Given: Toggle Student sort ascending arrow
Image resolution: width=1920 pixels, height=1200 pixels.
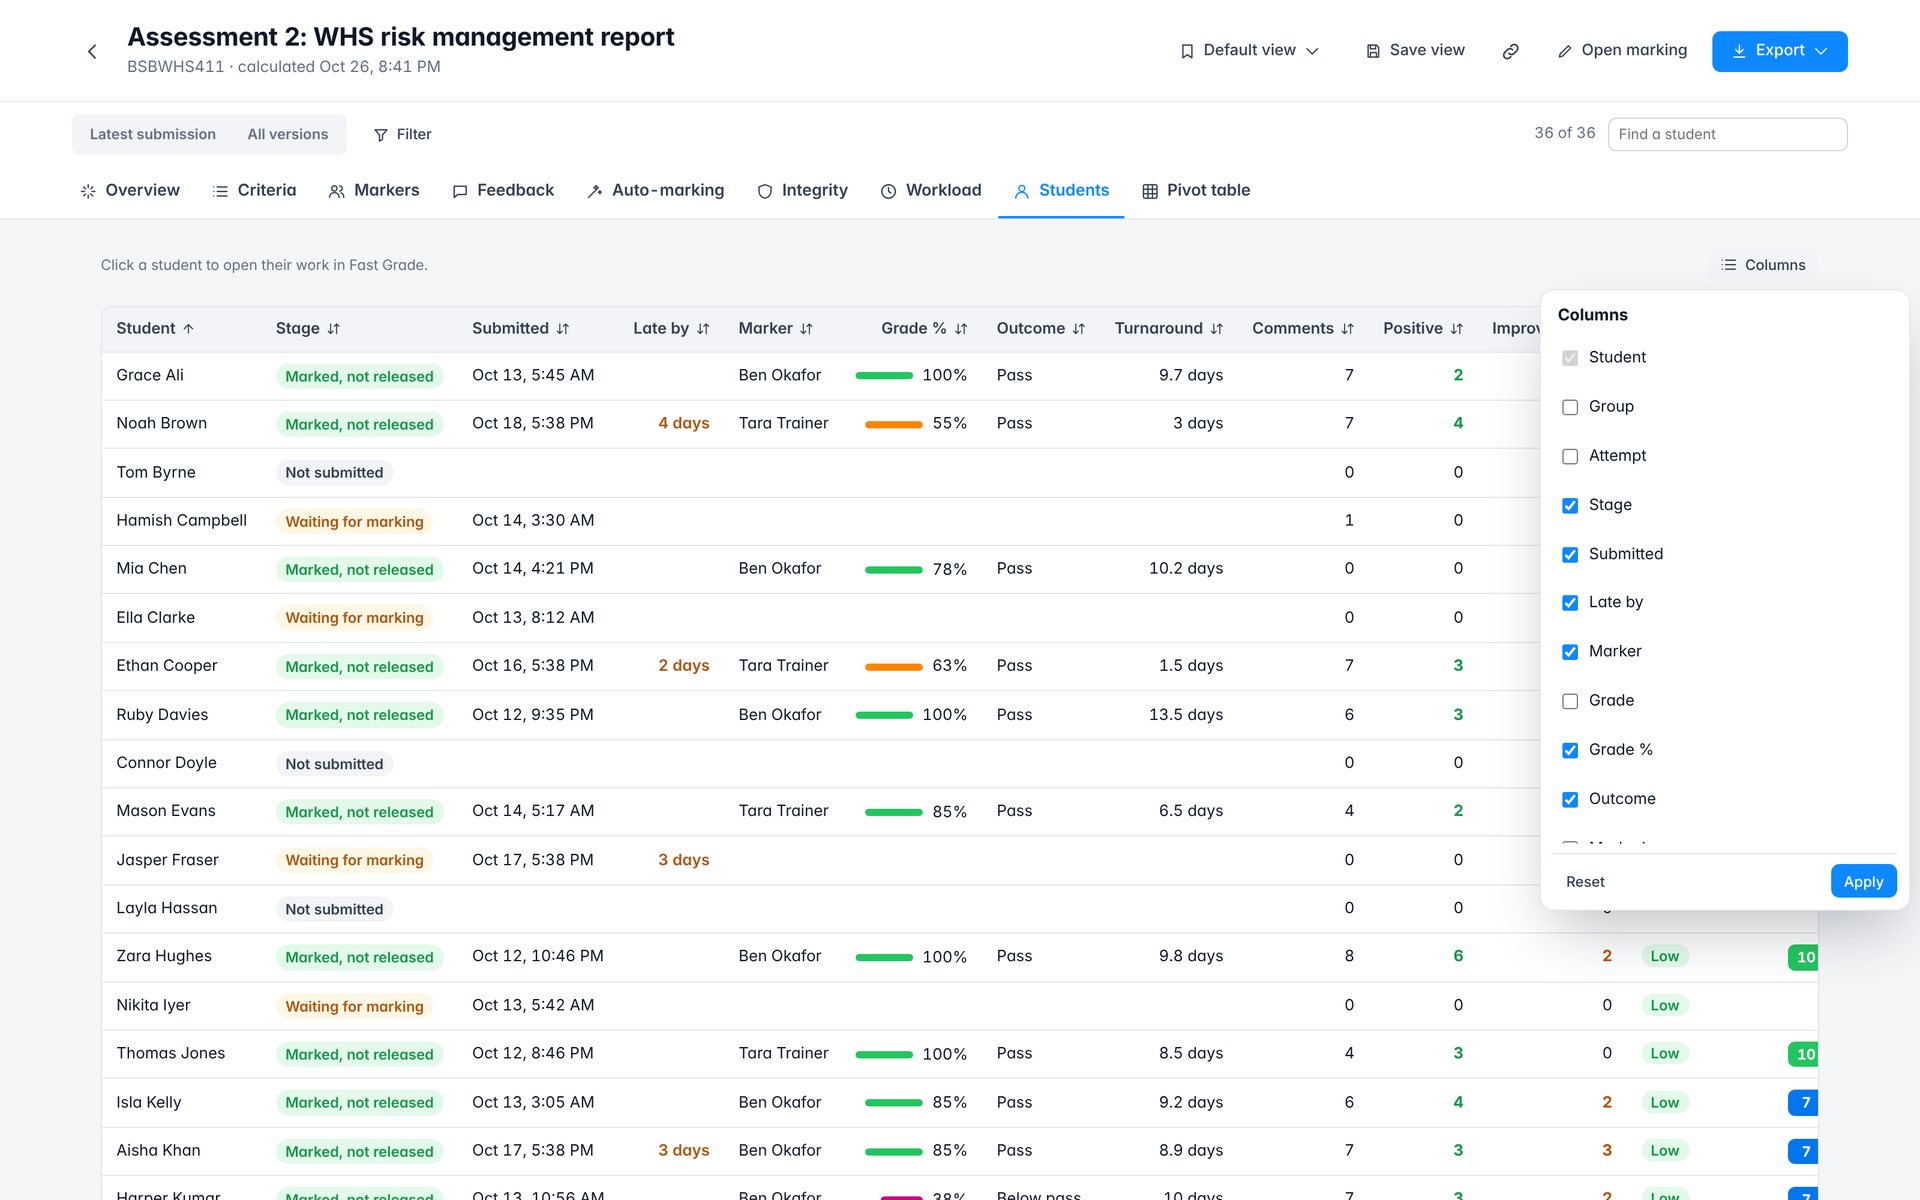Looking at the screenshot, I should [x=188, y=329].
